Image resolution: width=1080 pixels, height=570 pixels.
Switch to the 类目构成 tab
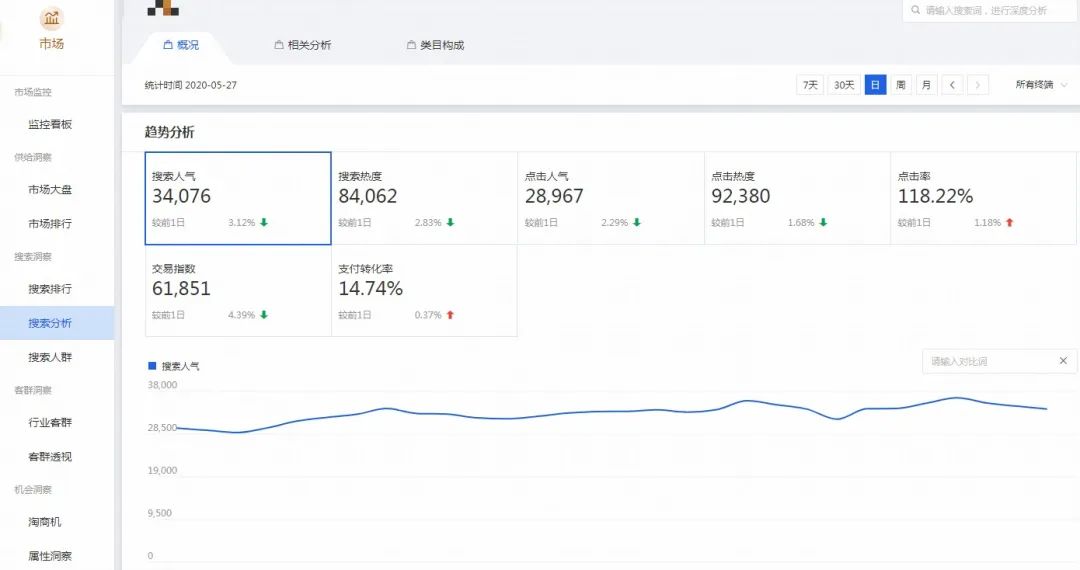tap(435, 45)
